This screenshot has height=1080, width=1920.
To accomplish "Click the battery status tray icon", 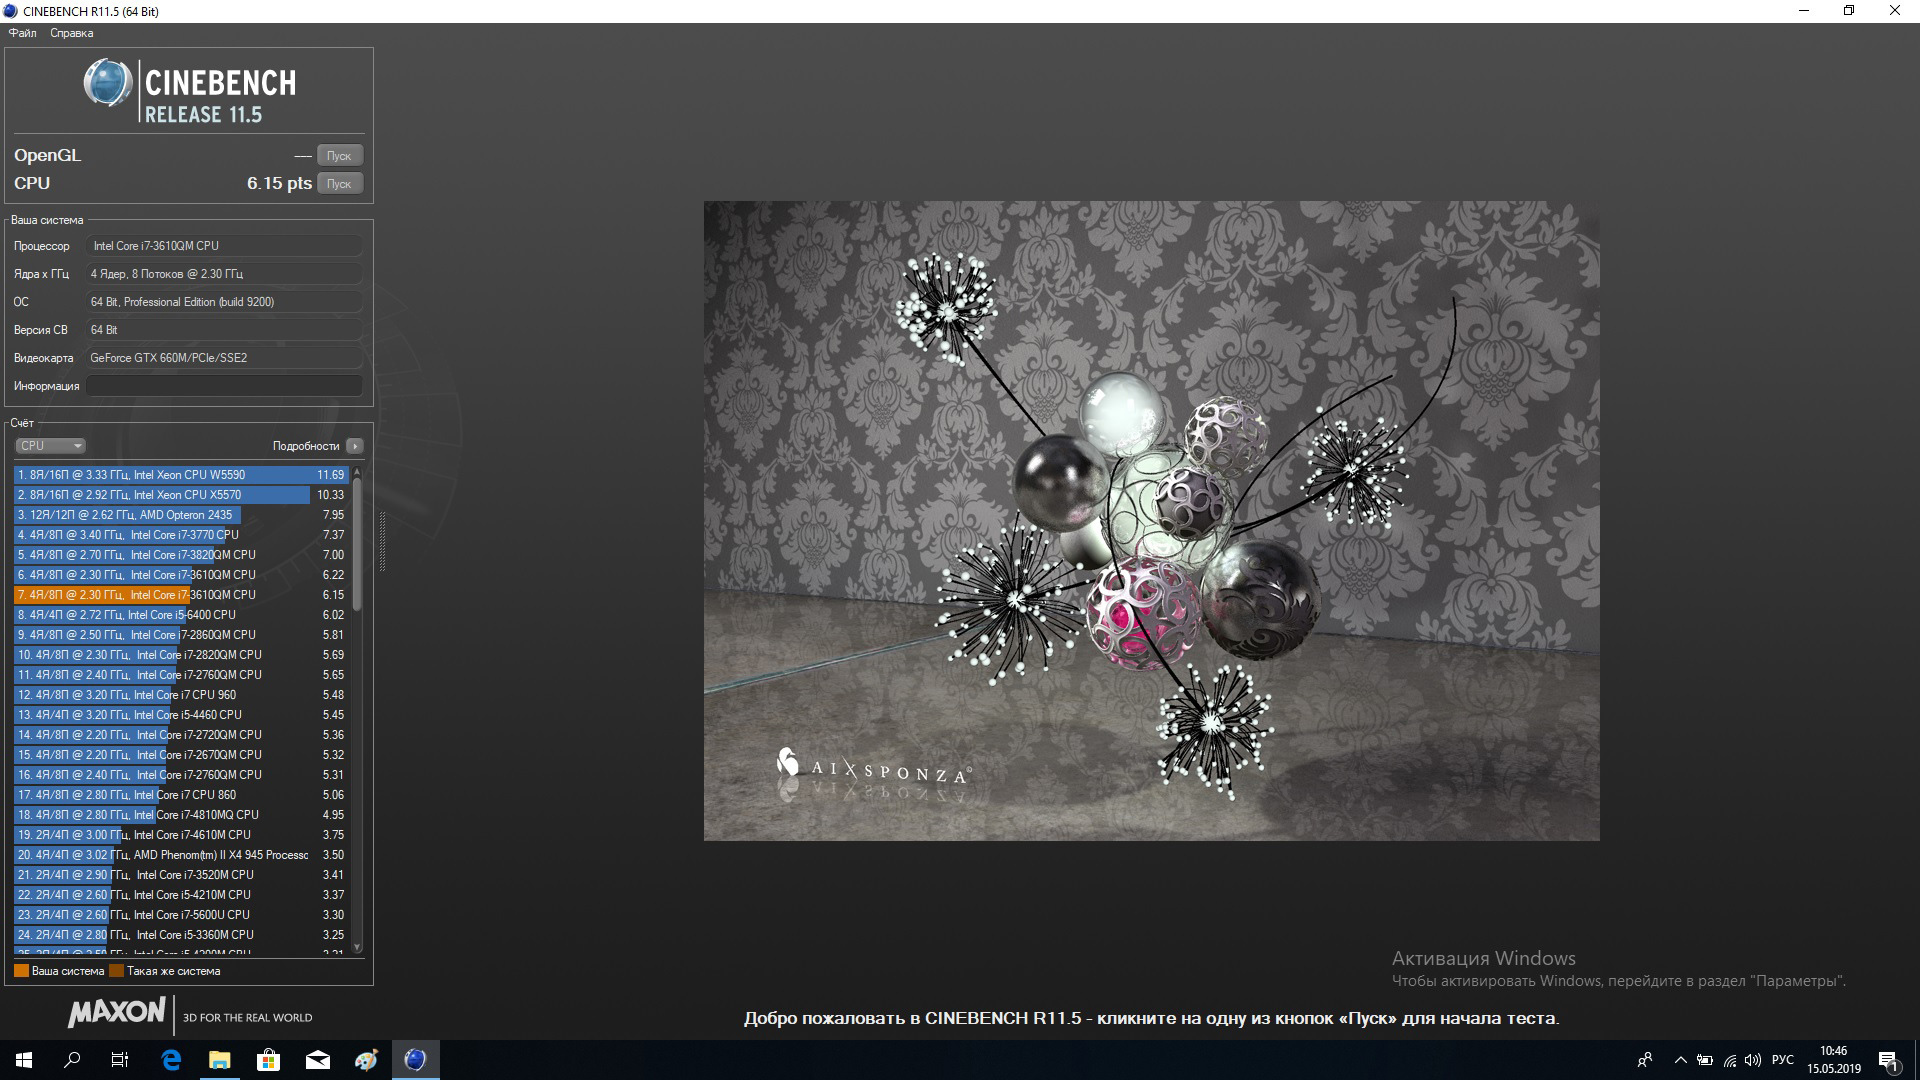I will [x=1705, y=1060].
